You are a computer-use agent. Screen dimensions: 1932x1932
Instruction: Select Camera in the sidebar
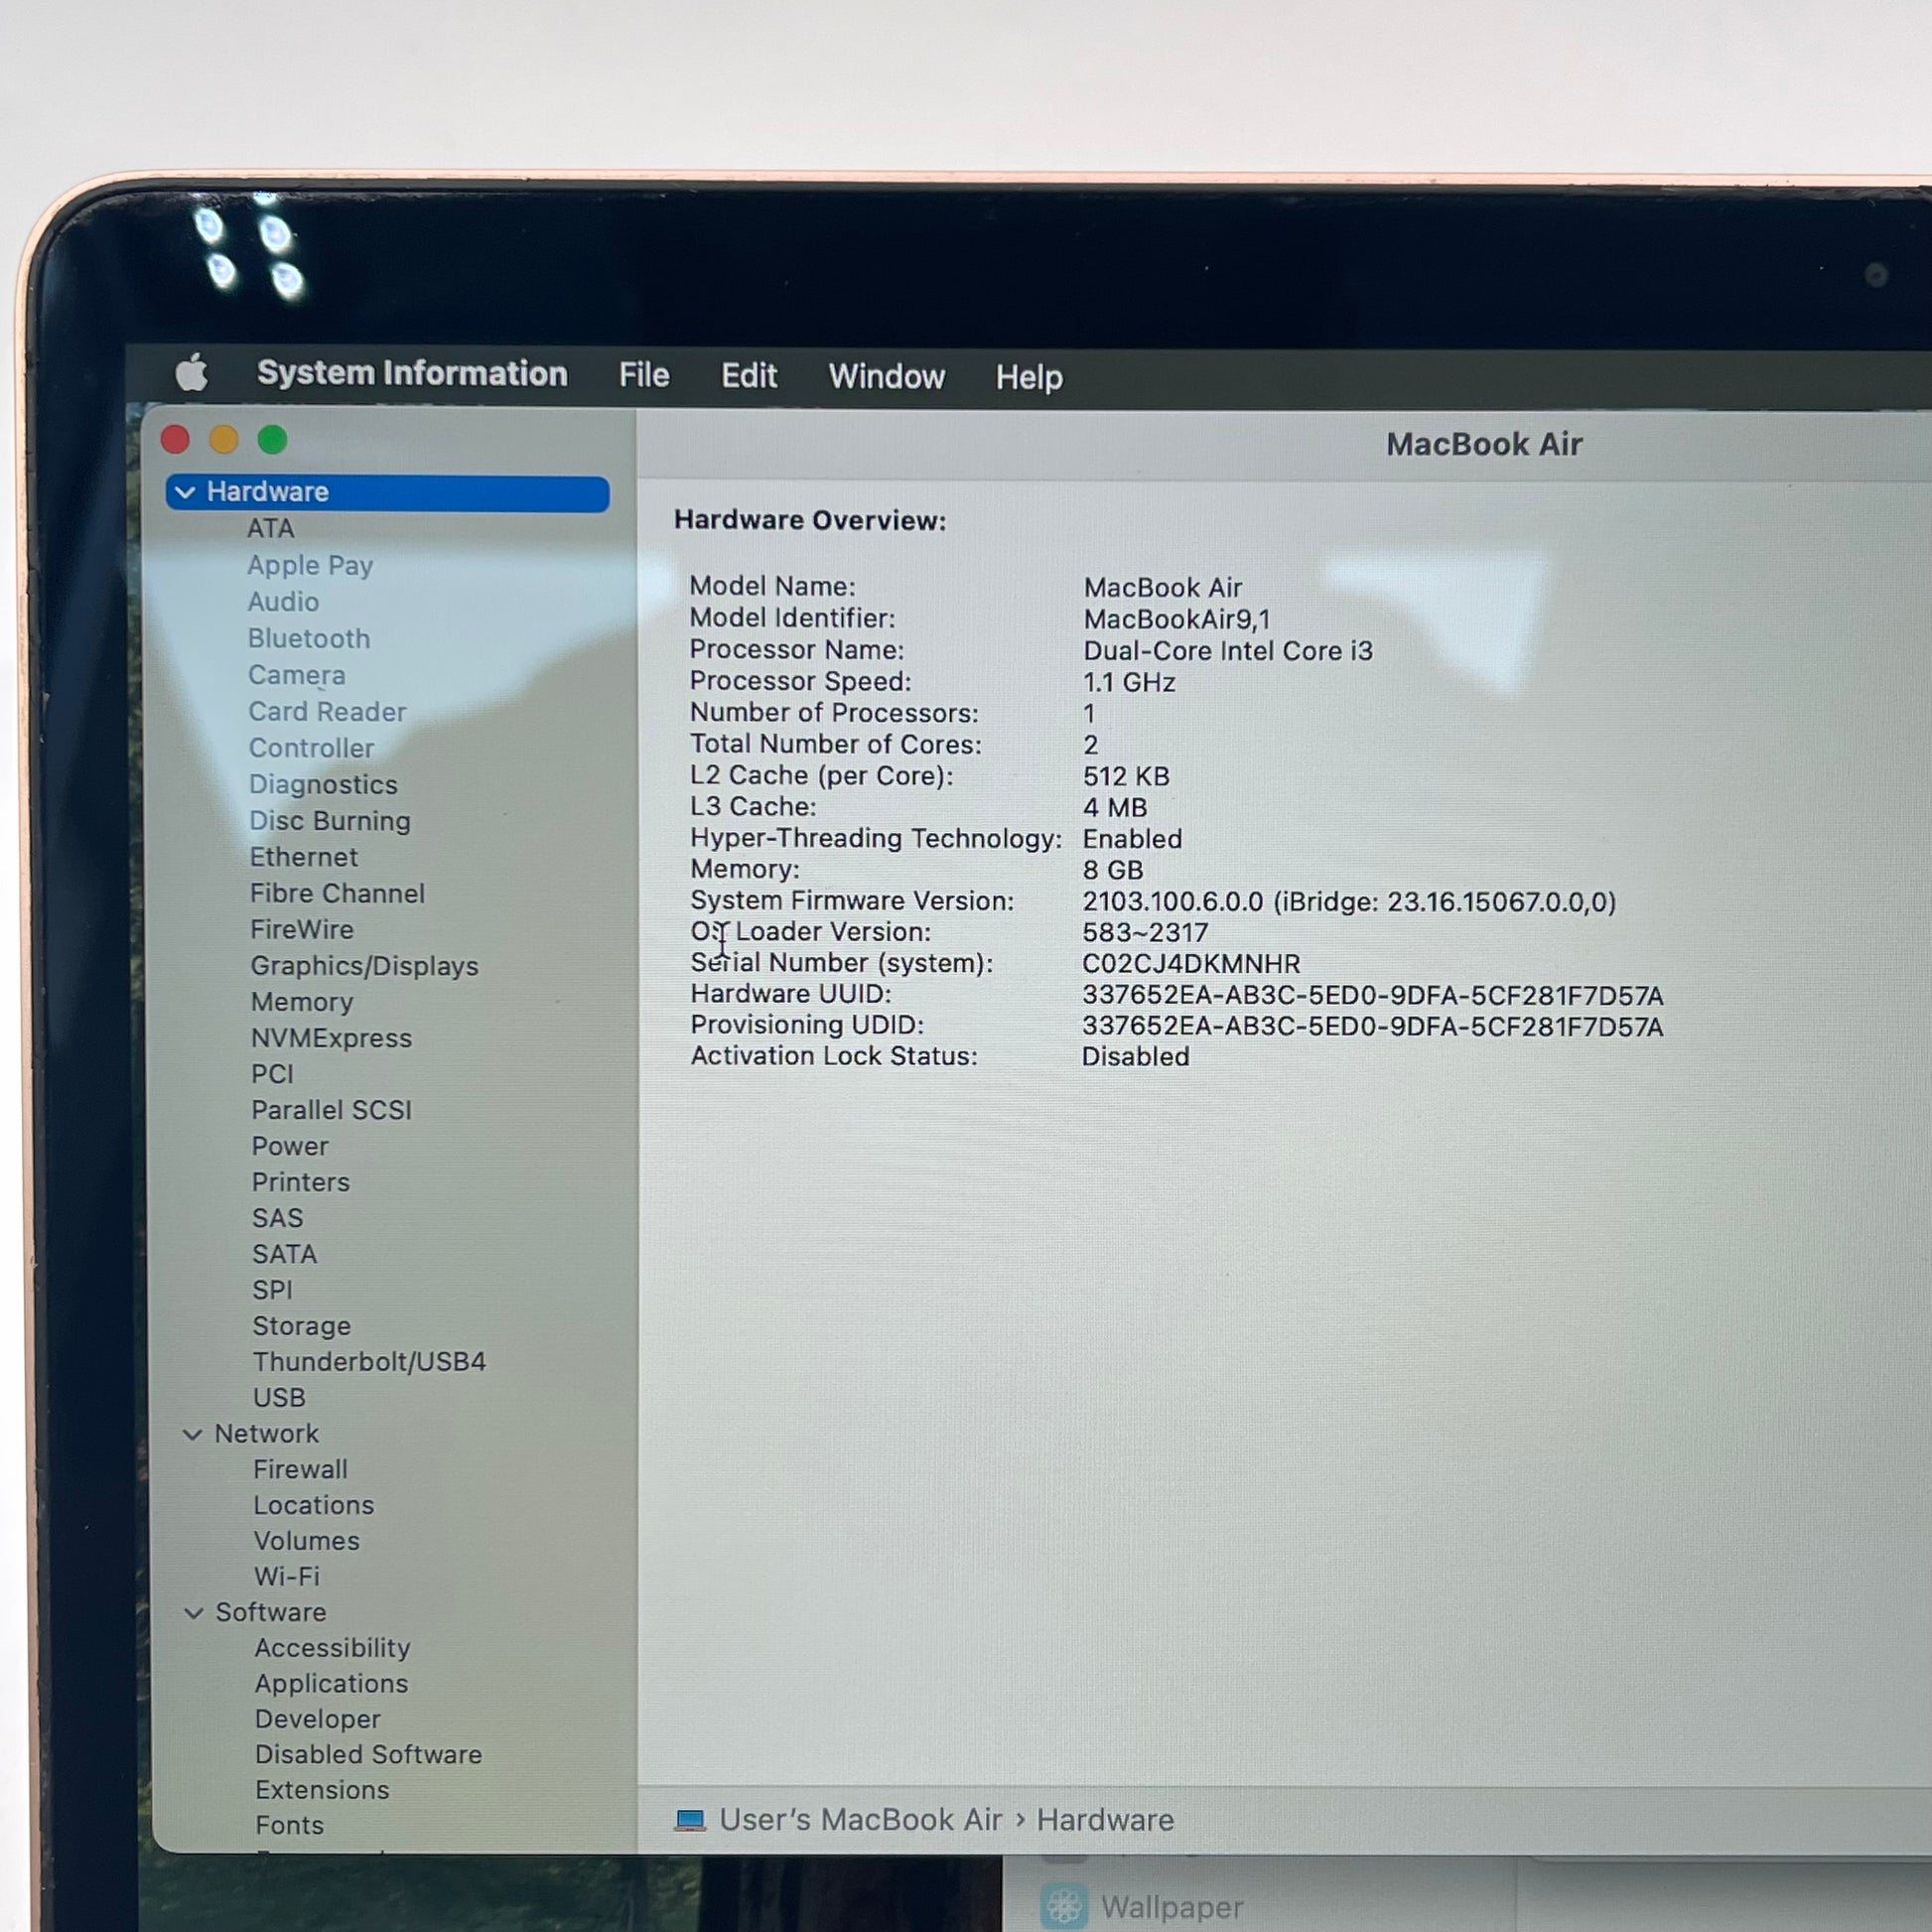[x=297, y=675]
